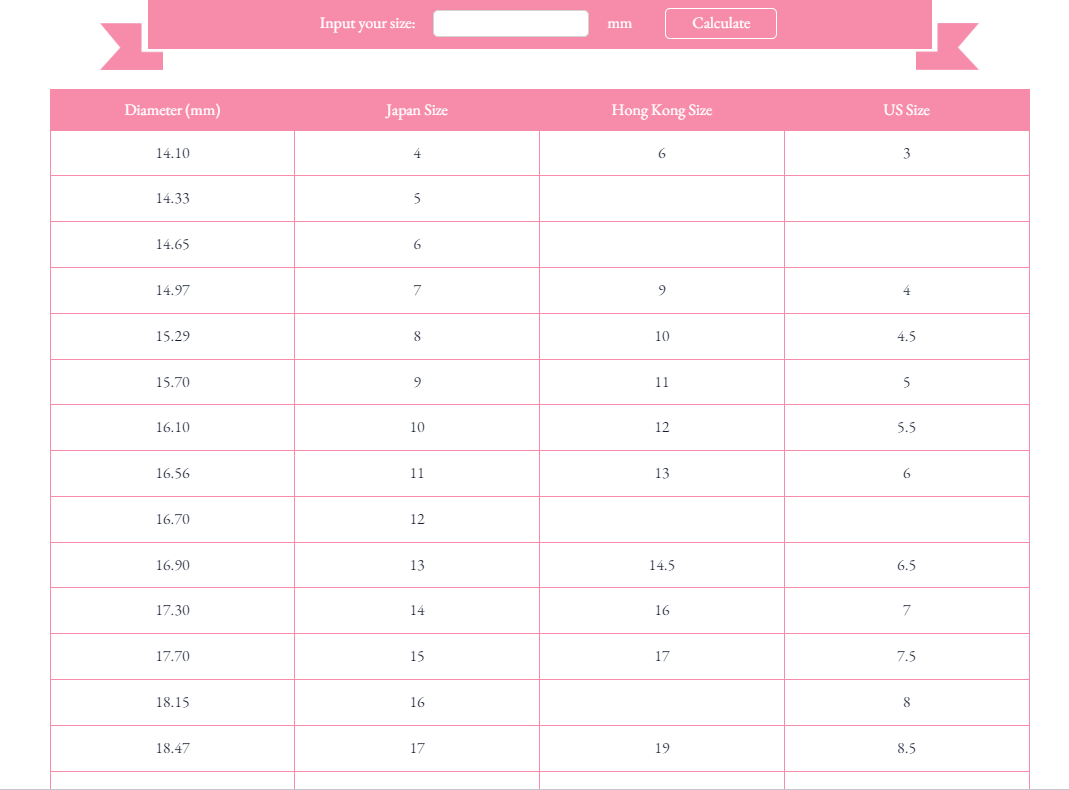The image size is (1069, 790).
Task: Select the 14.65 diameter cell
Action: point(172,245)
